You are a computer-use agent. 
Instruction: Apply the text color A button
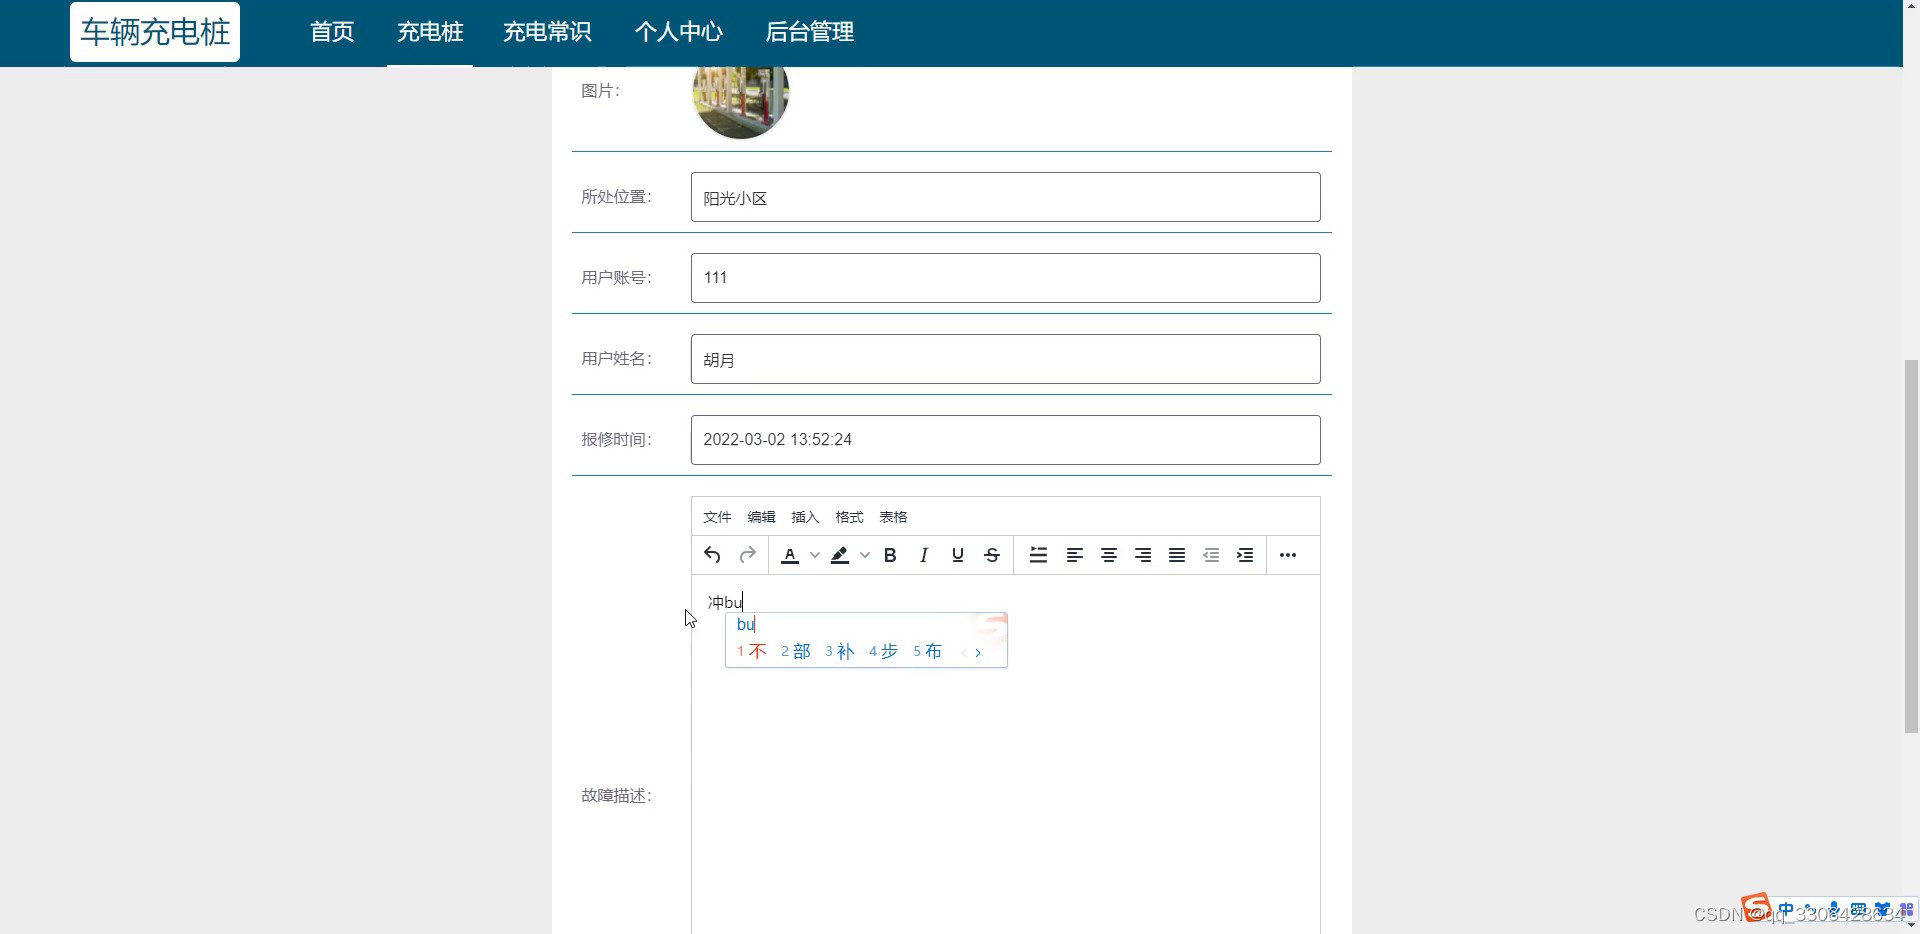pyautogui.click(x=790, y=555)
